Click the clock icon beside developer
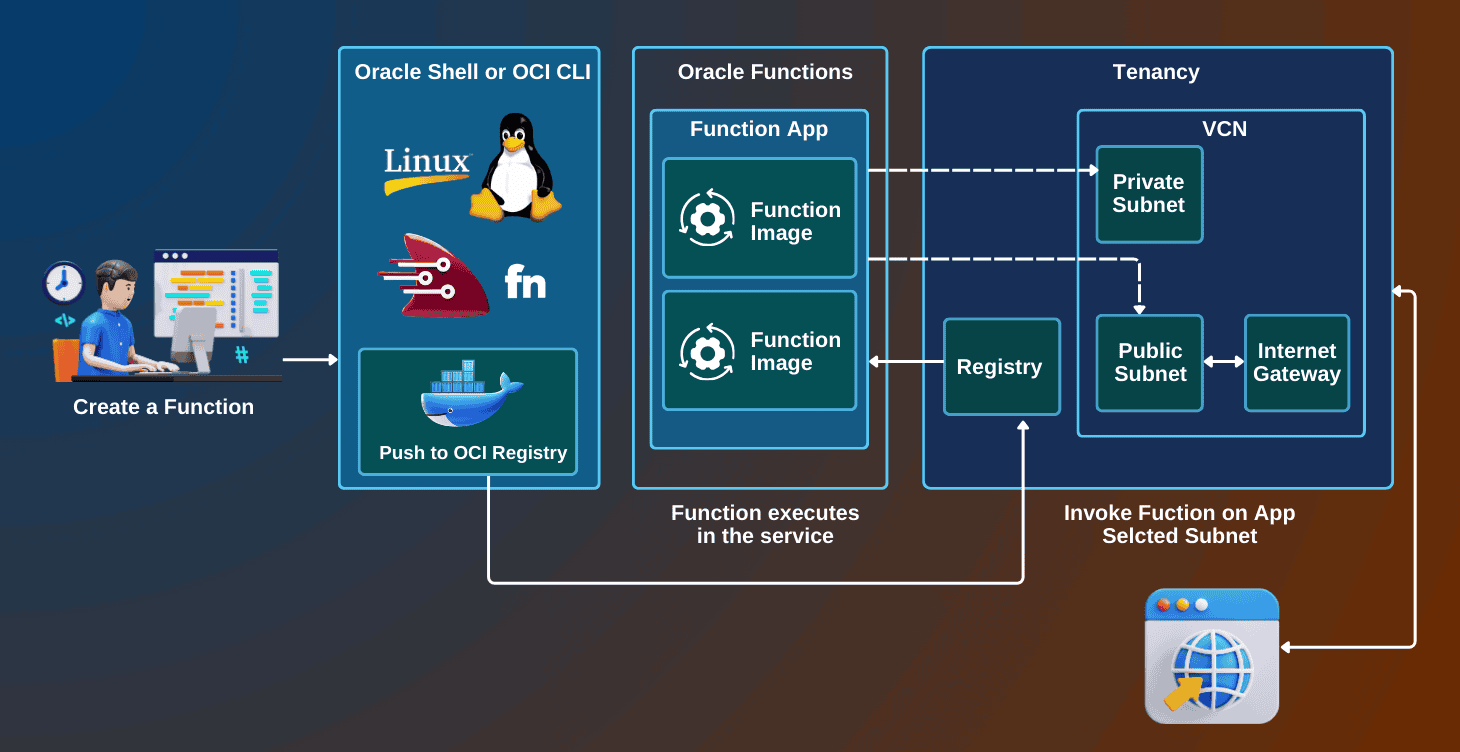 coord(64,283)
